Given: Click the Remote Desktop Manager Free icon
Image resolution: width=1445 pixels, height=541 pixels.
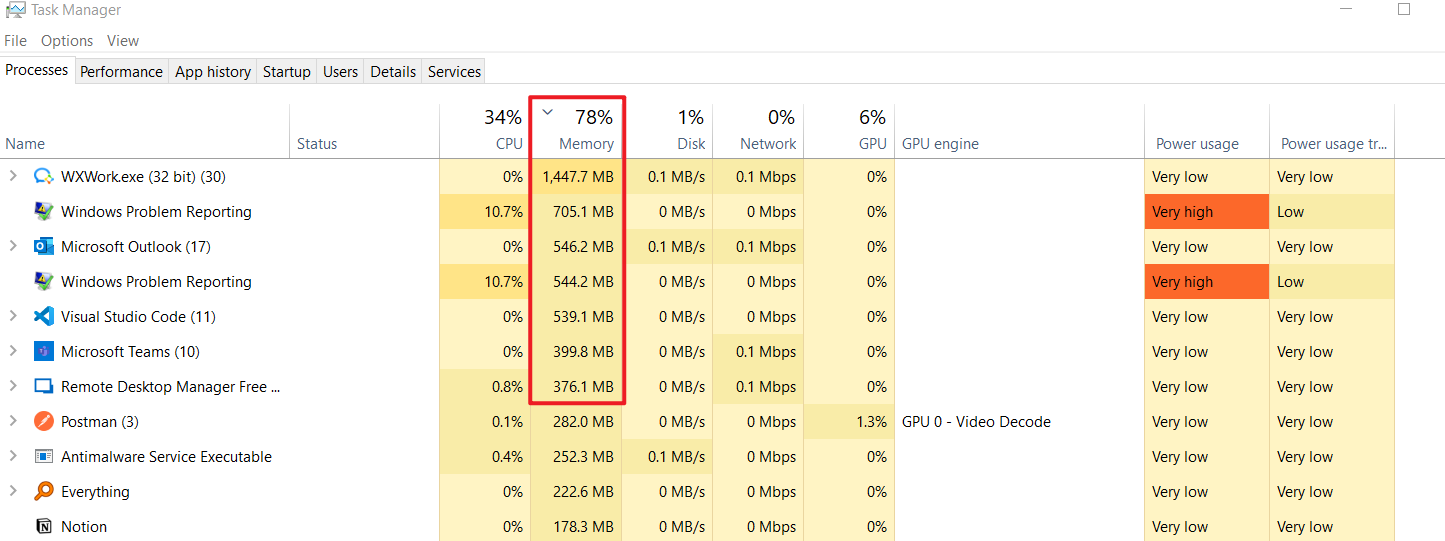Looking at the screenshot, I should pos(43,387).
